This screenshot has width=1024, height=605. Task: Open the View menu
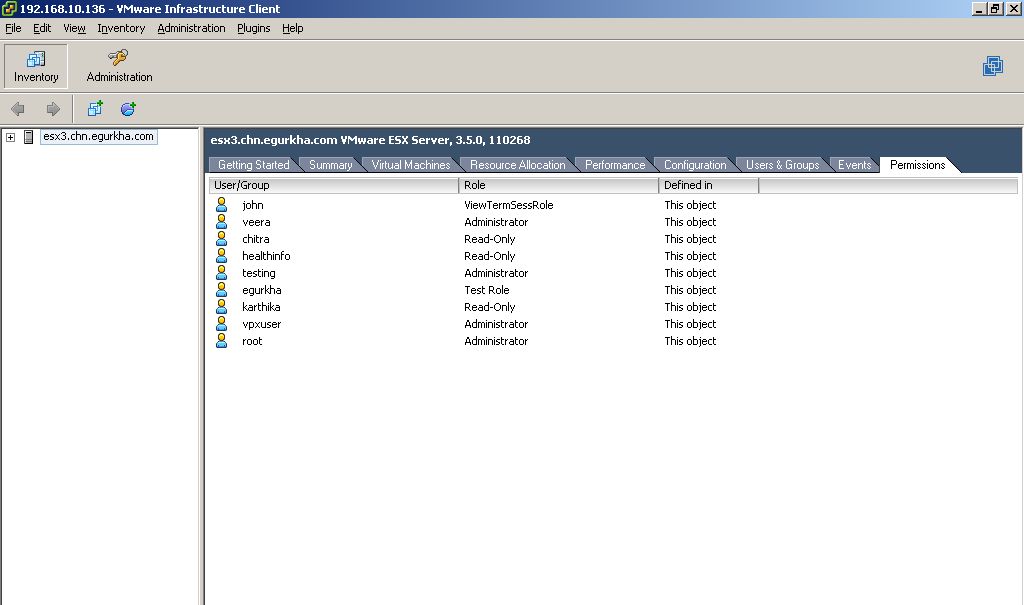[x=74, y=28]
